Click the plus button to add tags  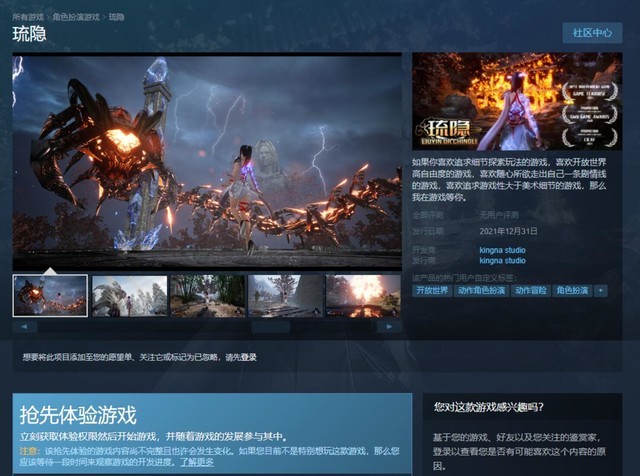click(x=600, y=290)
